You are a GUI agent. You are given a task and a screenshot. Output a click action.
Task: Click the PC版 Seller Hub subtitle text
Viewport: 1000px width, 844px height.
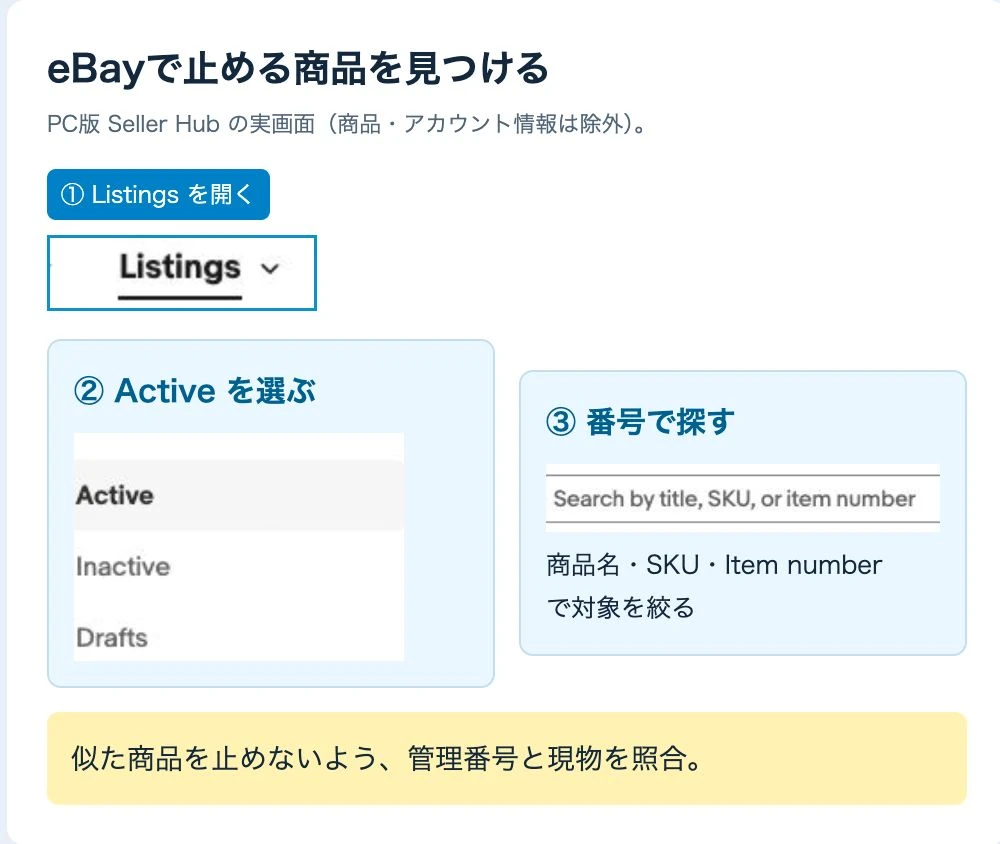coord(348,124)
